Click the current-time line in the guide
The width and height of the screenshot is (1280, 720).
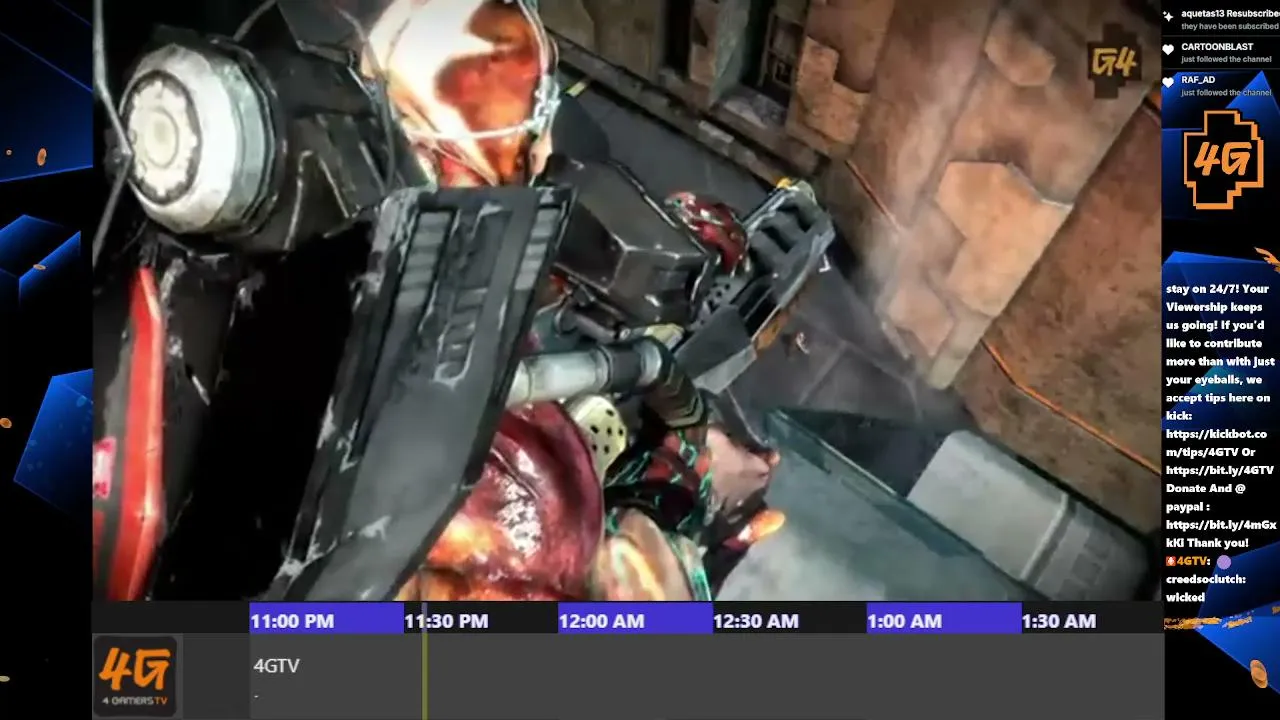[425, 661]
